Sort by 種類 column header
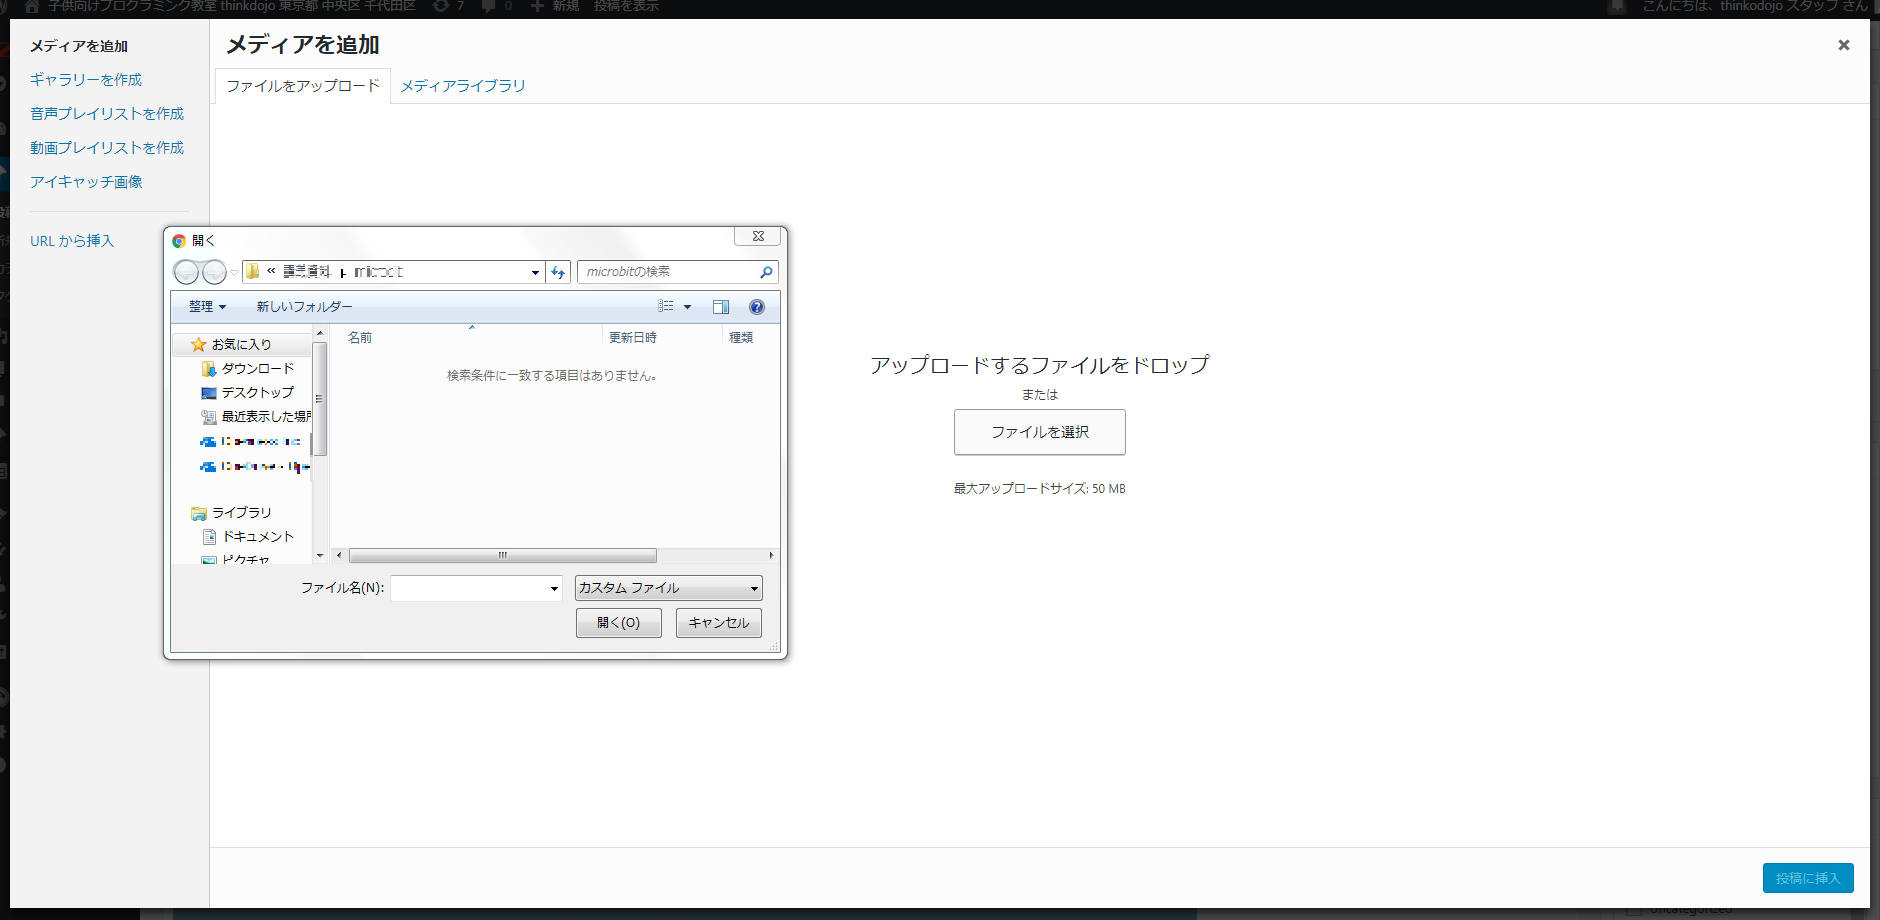Image resolution: width=1880 pixels, height=920 pixels. coord(741,338)
